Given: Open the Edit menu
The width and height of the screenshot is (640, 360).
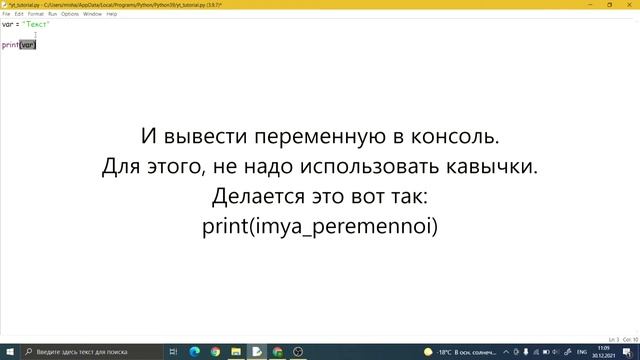Looking at the screenshot, I should 19,14.
